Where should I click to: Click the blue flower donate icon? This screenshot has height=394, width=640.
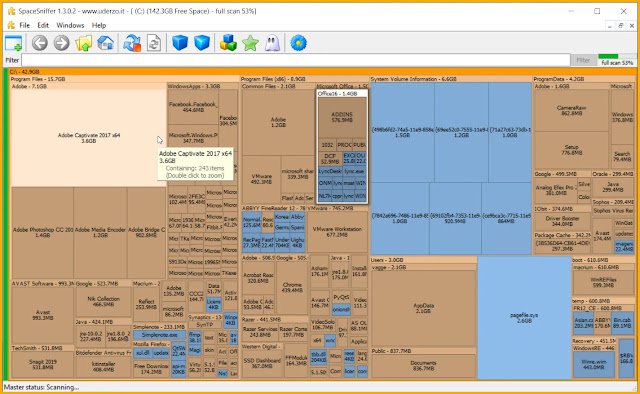pos(298,43)
